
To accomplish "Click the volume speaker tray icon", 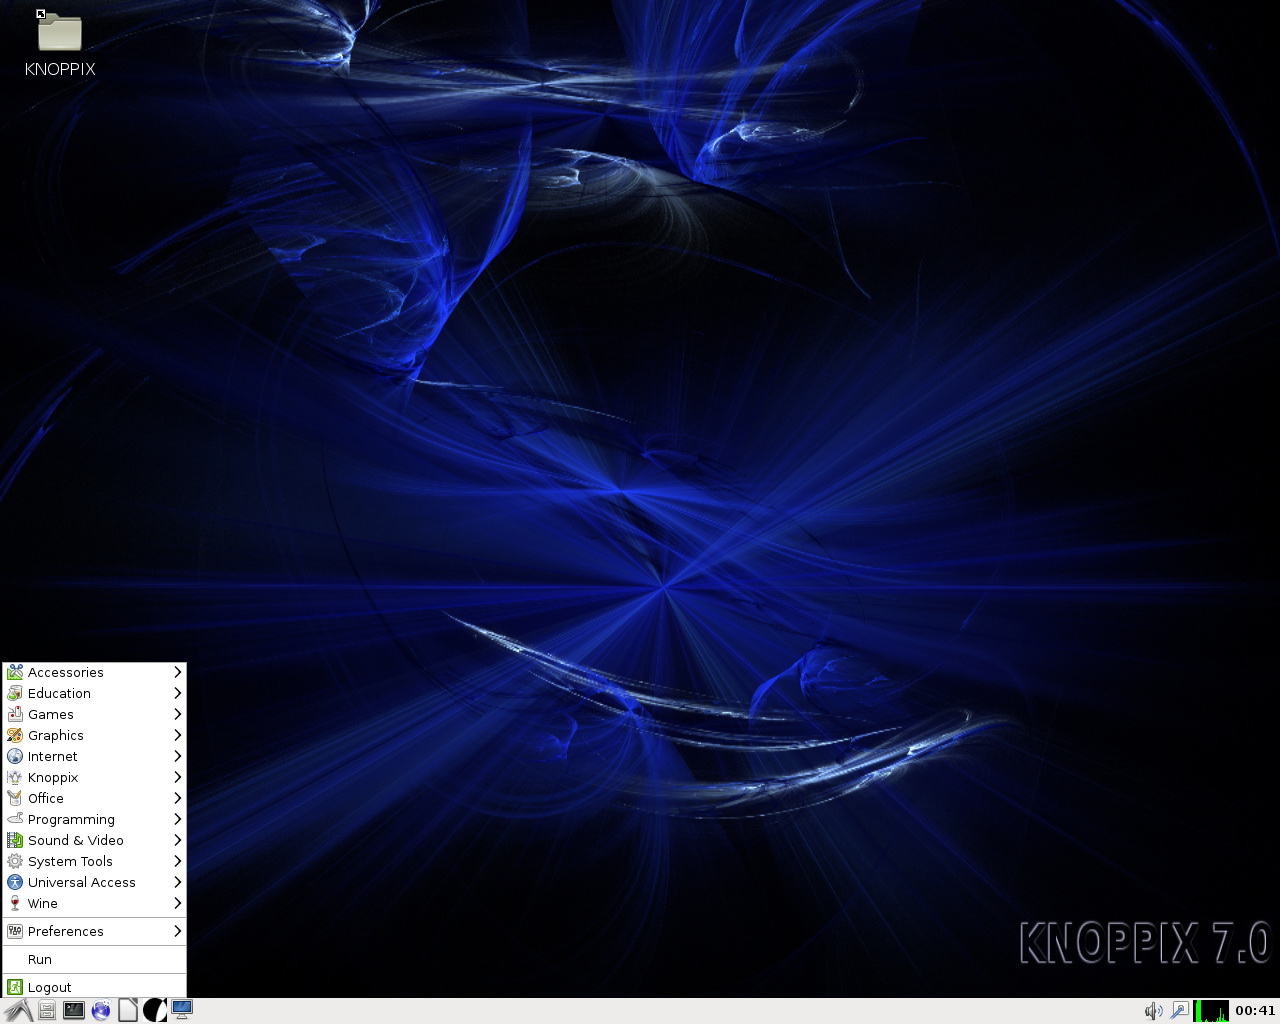I will coord(1153,1011).
